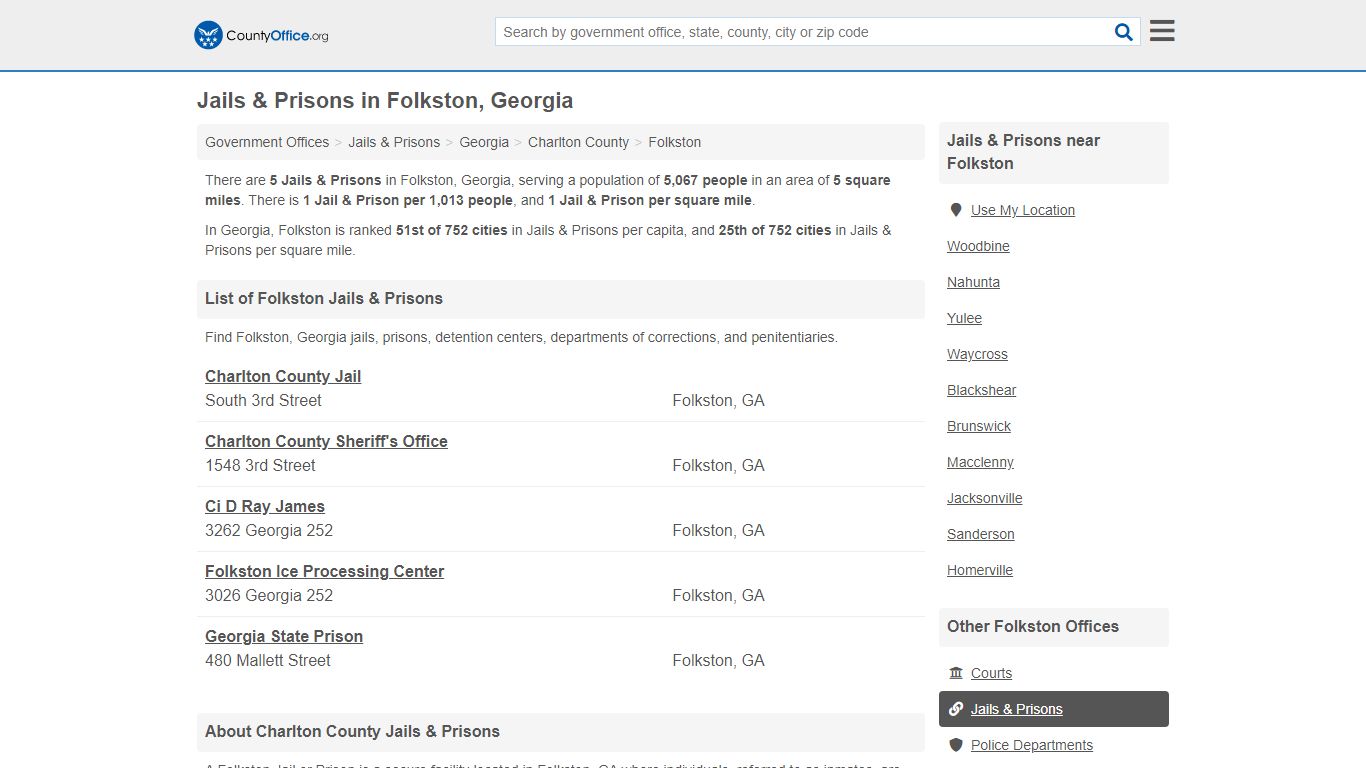Screen dimensions: 1366x768
Task: Click 3262 Georgia 252 address text
Action: (x=269, y=530)
